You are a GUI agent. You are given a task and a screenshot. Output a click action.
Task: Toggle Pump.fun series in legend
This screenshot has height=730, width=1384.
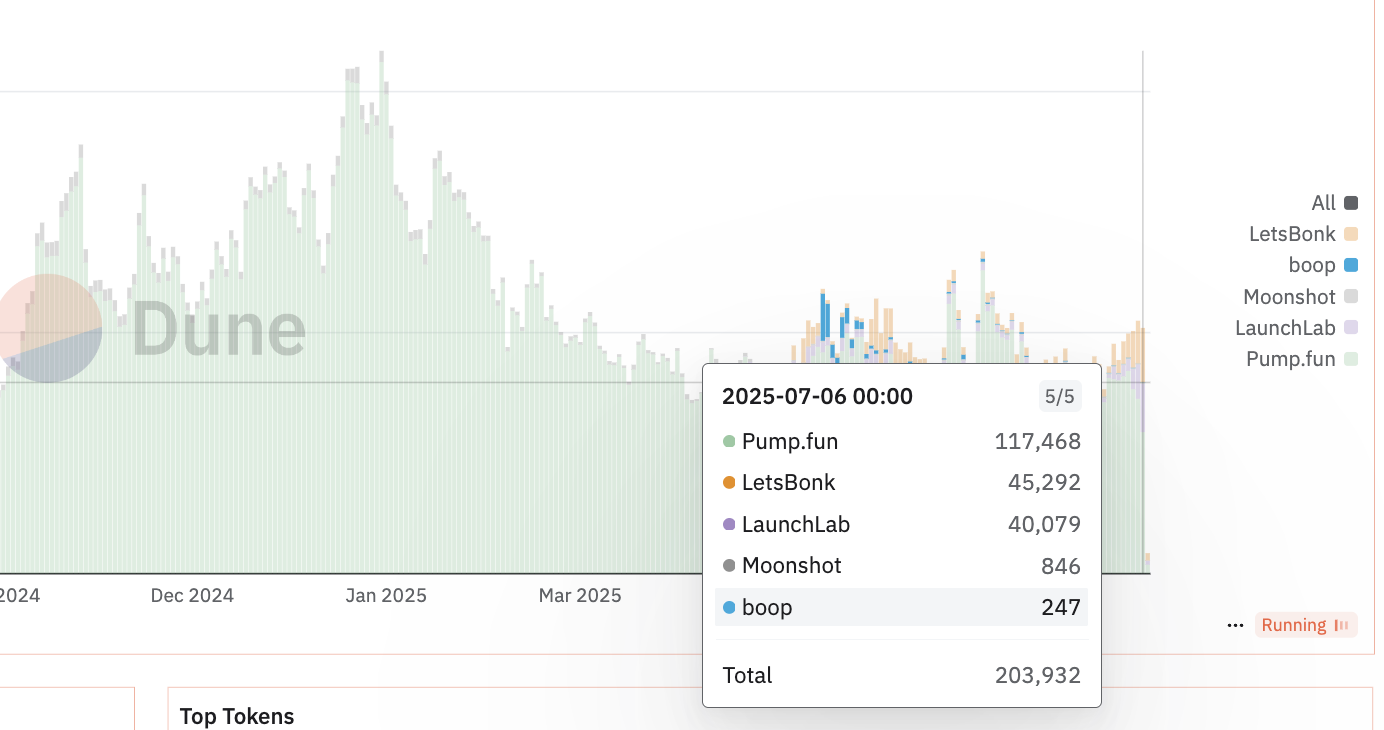(x=1302, y=359)
